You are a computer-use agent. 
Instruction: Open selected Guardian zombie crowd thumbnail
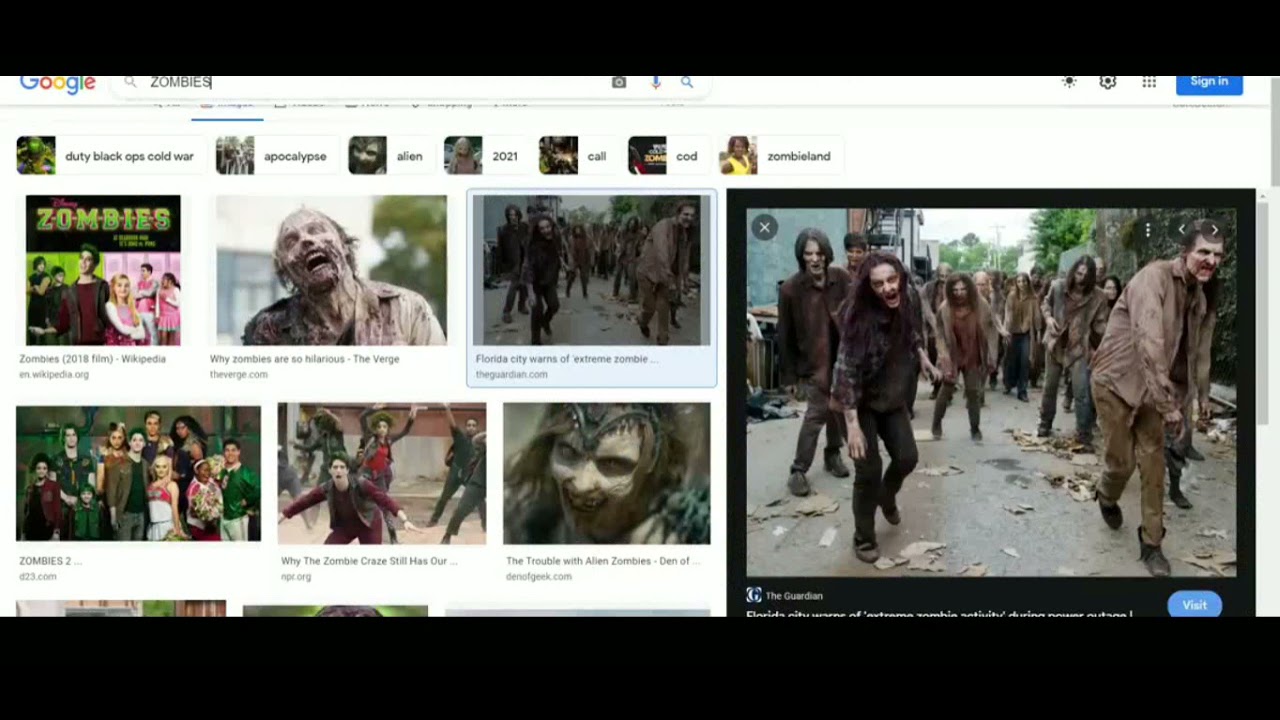[x=591, y=270]
